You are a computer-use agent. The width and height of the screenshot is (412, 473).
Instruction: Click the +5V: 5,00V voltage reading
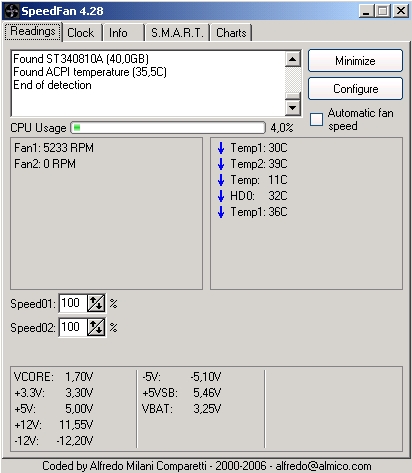53,409
